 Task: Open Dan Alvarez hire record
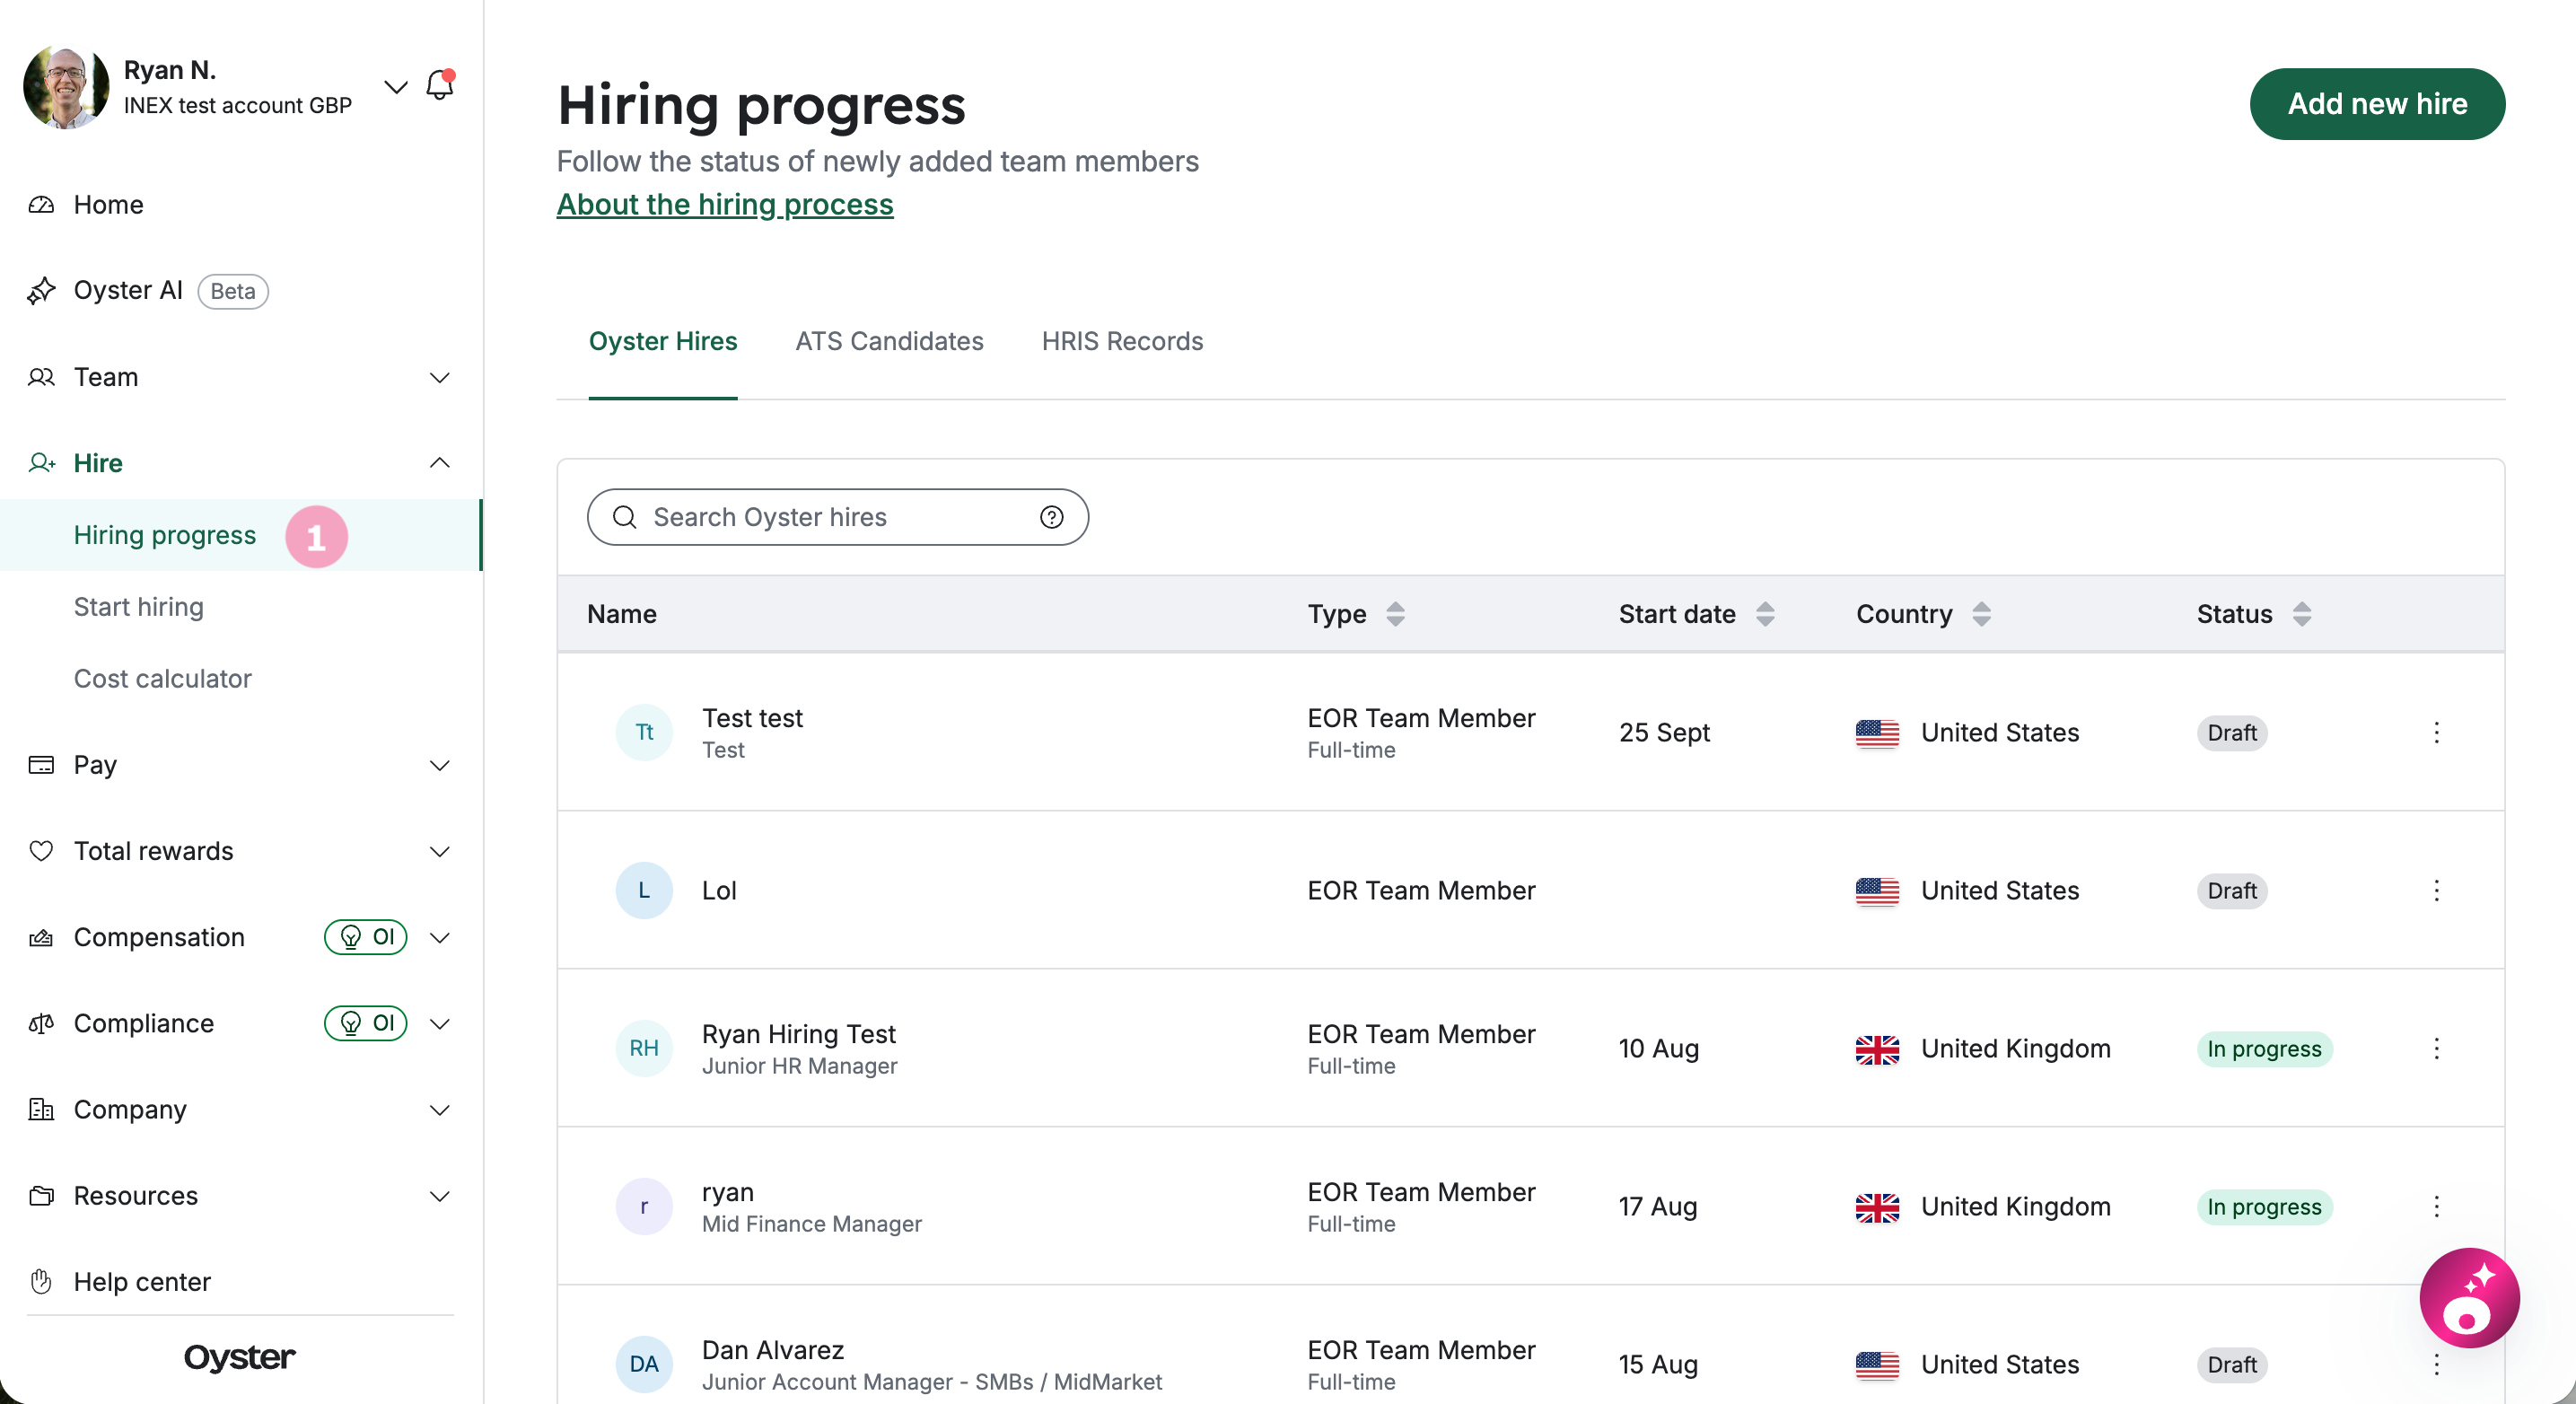click(x=1530, y=1346)
